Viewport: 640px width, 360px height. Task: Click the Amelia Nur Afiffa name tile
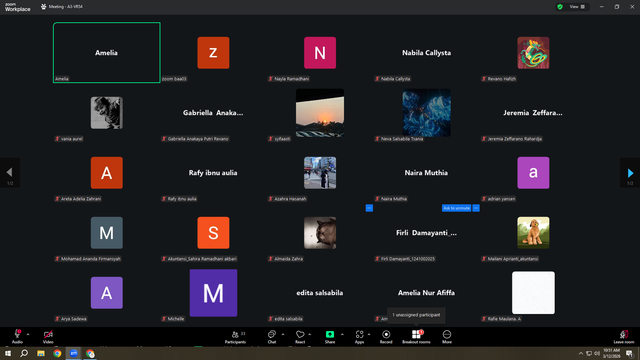point(427,293)
